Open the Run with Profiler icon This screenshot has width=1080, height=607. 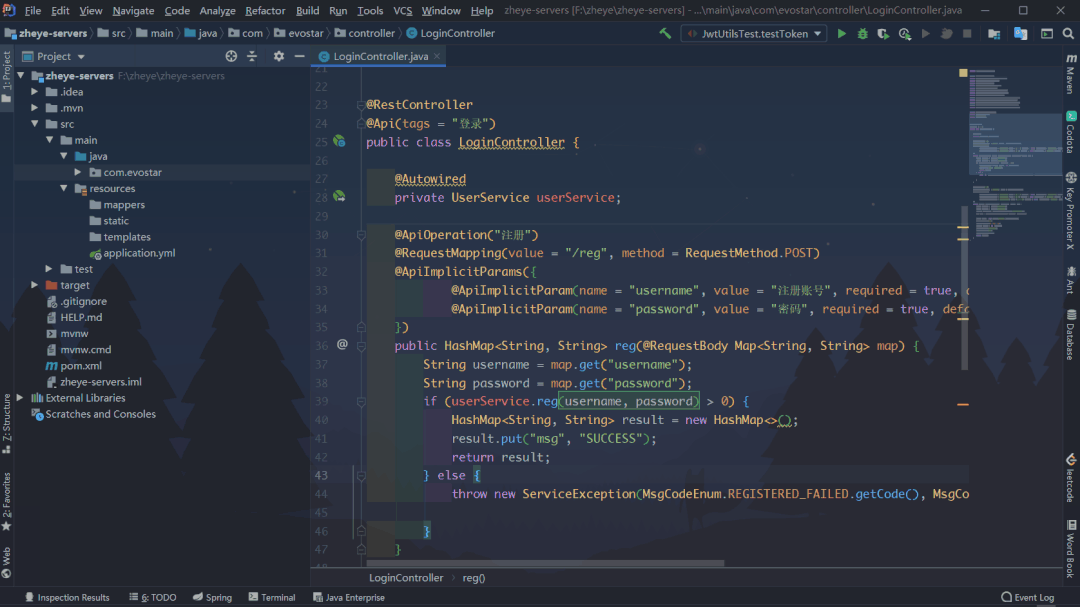click(x=904, y=33)
